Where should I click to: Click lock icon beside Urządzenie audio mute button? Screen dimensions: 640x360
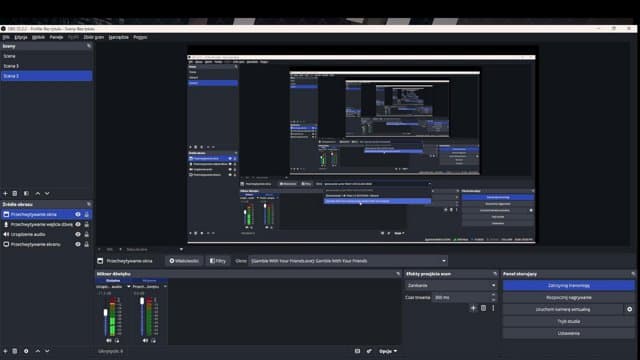coord(117,340)
